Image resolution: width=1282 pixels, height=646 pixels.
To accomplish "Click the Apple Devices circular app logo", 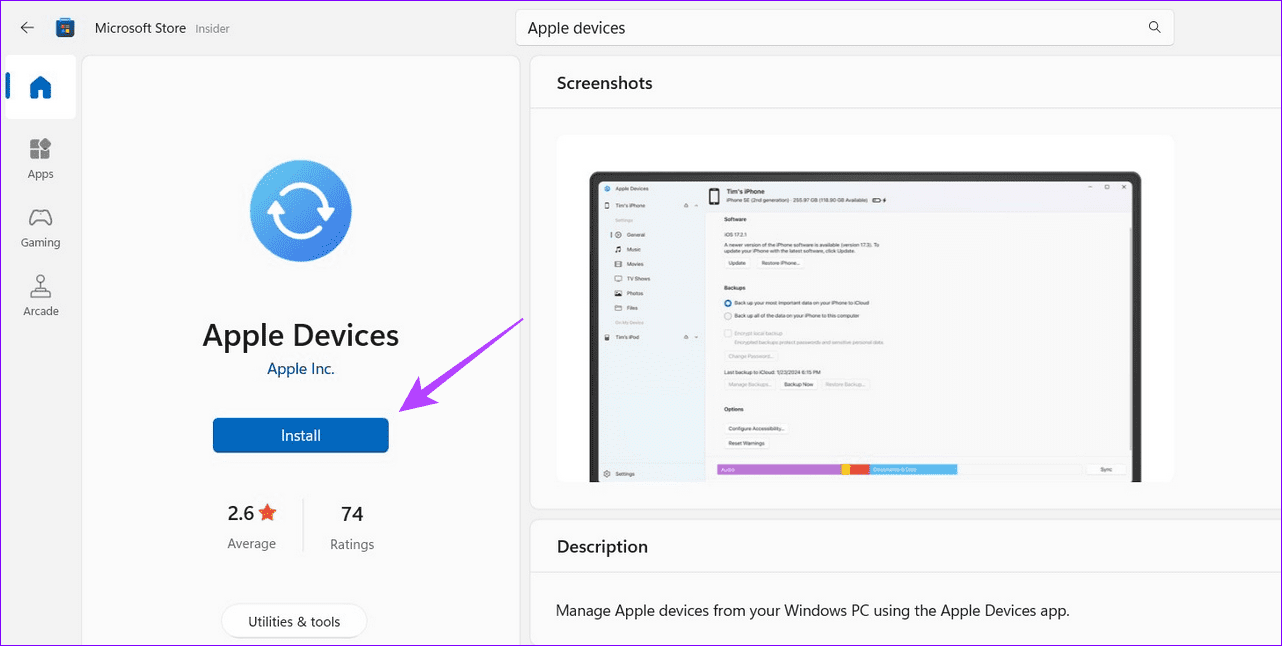I will pyautogui.click(x=300, y=210).
